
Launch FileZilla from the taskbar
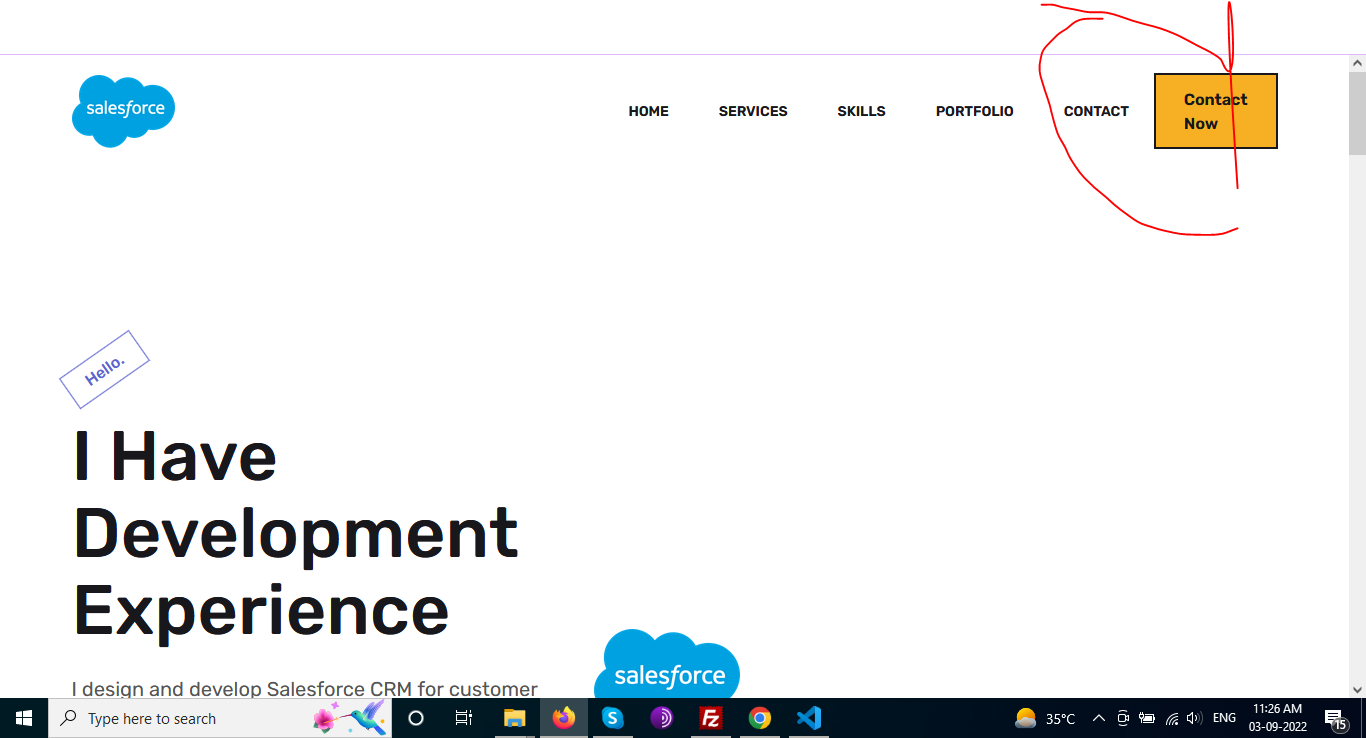click(711, 718)
